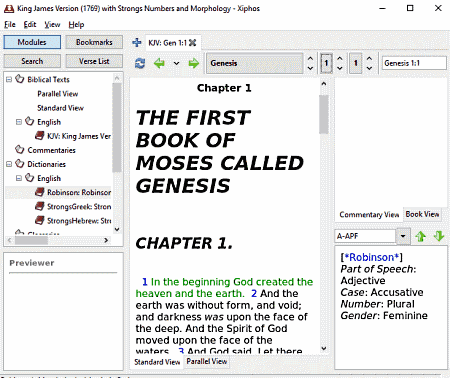Click down arrow of module tree scrollbar
This screenshot has height=378, width=450.
point(117,229)
